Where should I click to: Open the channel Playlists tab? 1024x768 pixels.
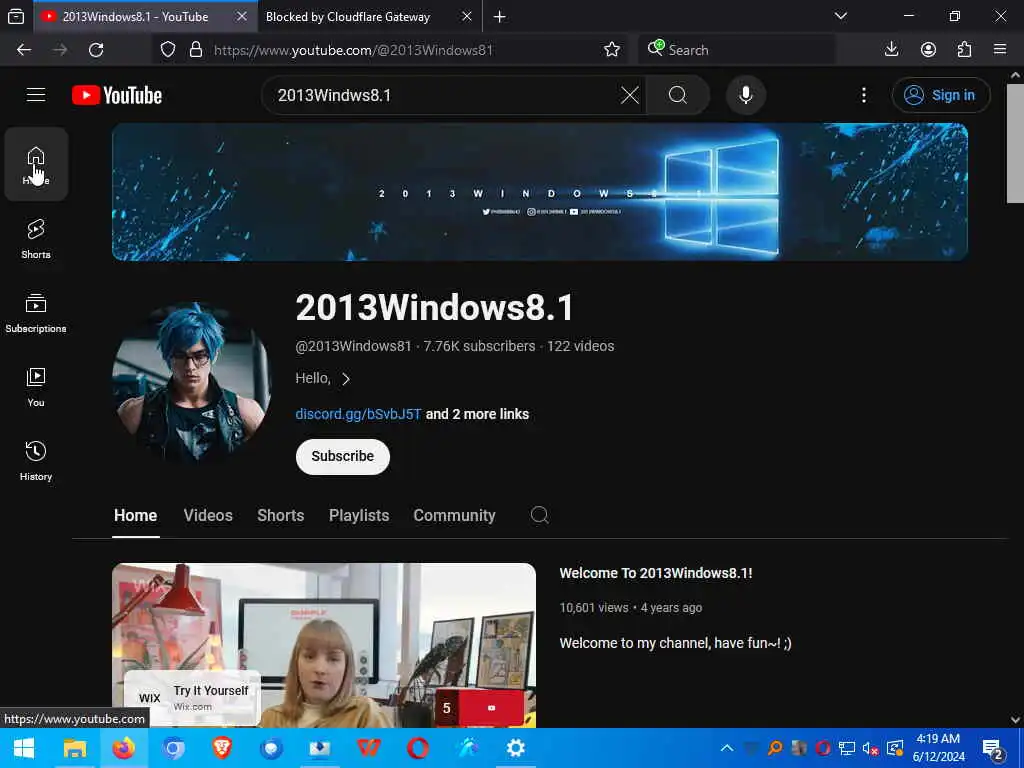point(359,515)
